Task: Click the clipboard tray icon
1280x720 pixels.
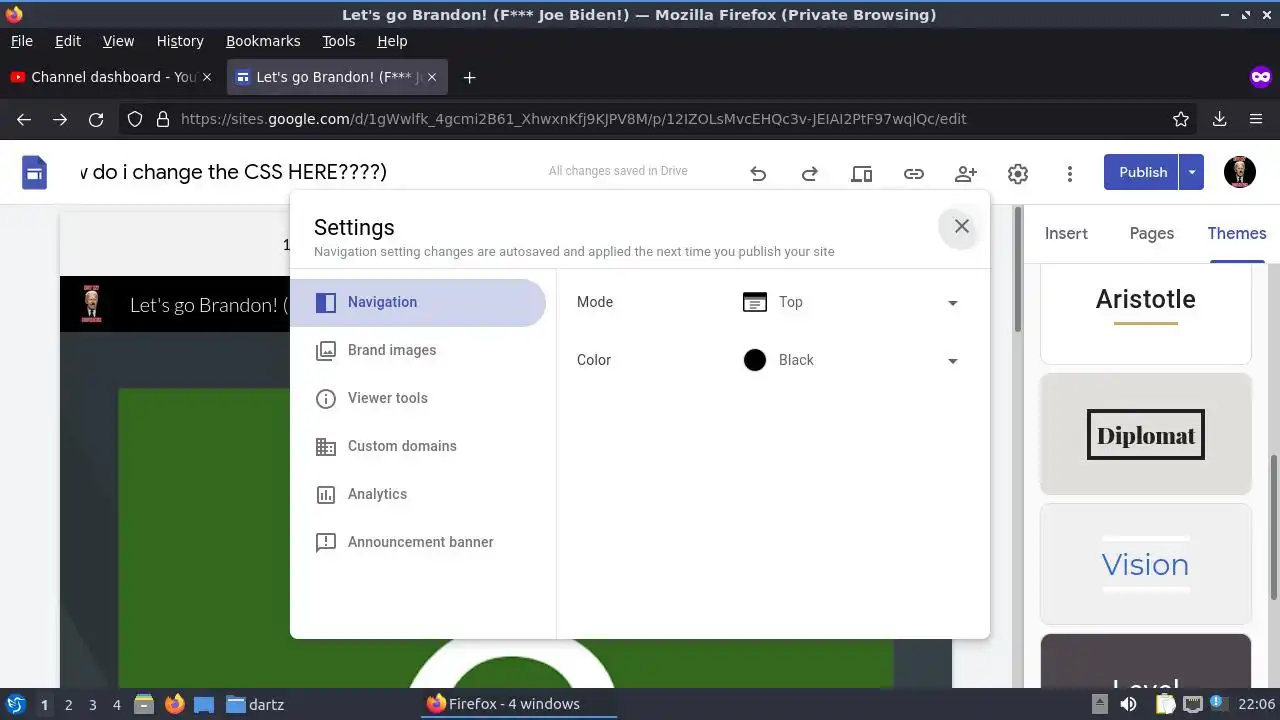Action: click(x=1165, y=704)
